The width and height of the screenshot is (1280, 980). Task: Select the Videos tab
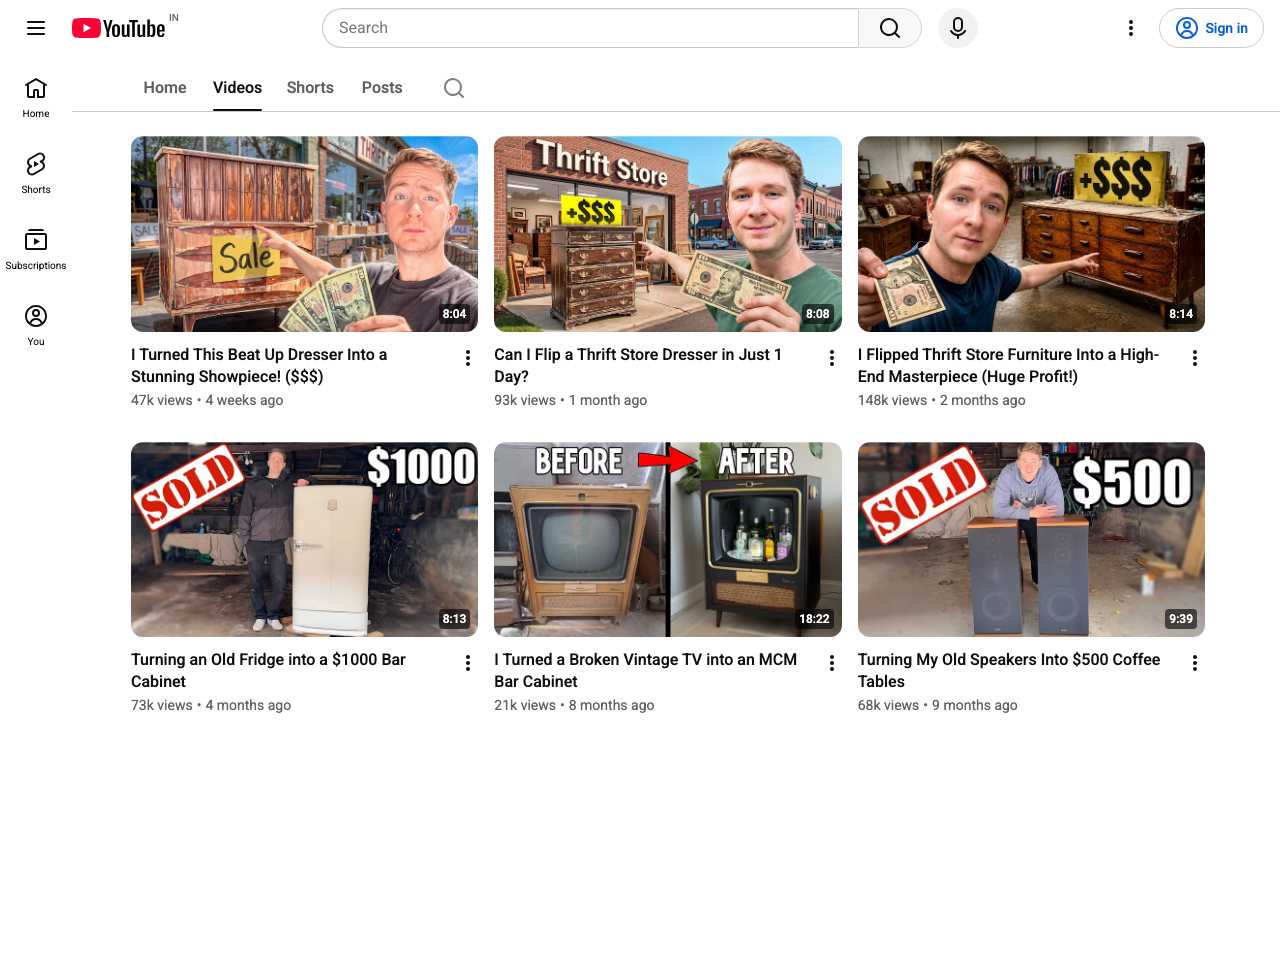click(x=237, y=88)
